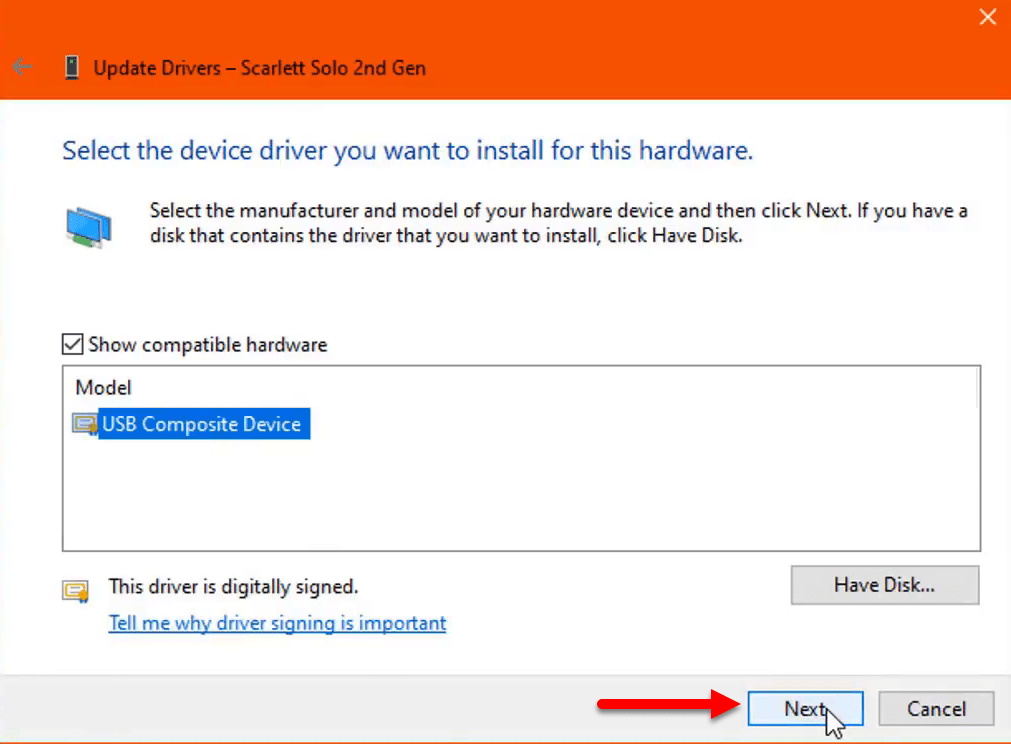1011x744 pixels.
Task: Click the Next button
Action: [x=805, y=709]
